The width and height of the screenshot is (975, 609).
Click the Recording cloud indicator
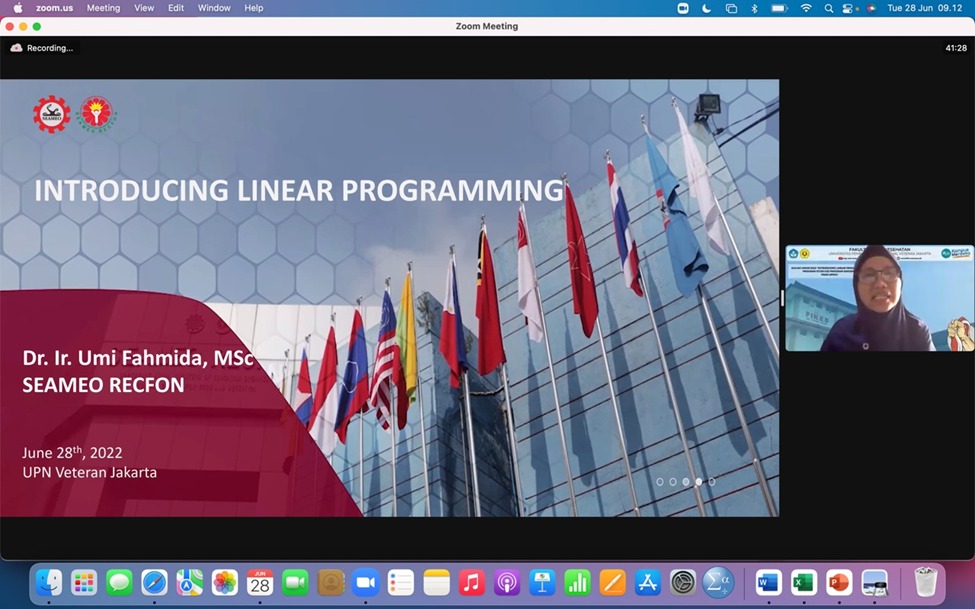[17, 48]
